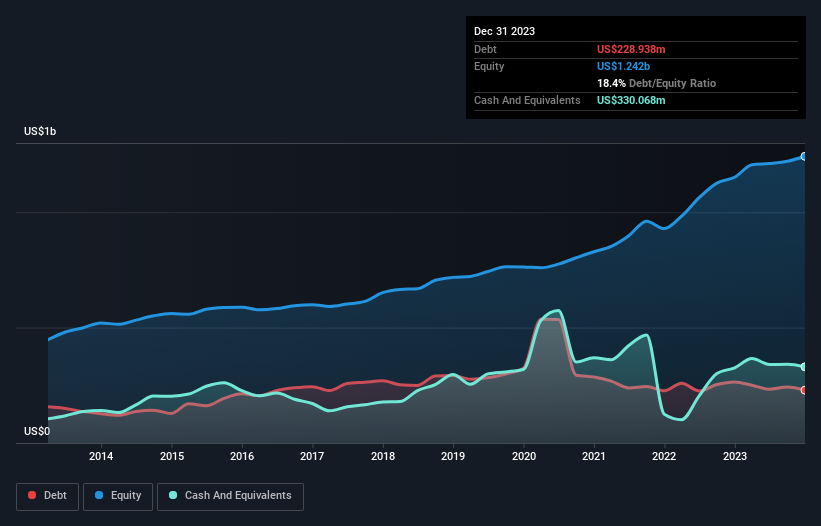Click the 18.4% Debt/Equity Ratio text
821x526 pixels.
coord(656,83)
